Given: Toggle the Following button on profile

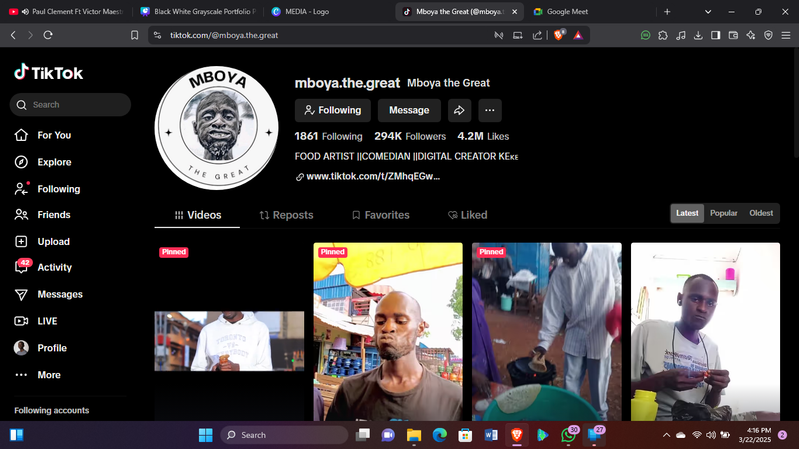Looking at the screenshot, I should [x=332, y=110].
